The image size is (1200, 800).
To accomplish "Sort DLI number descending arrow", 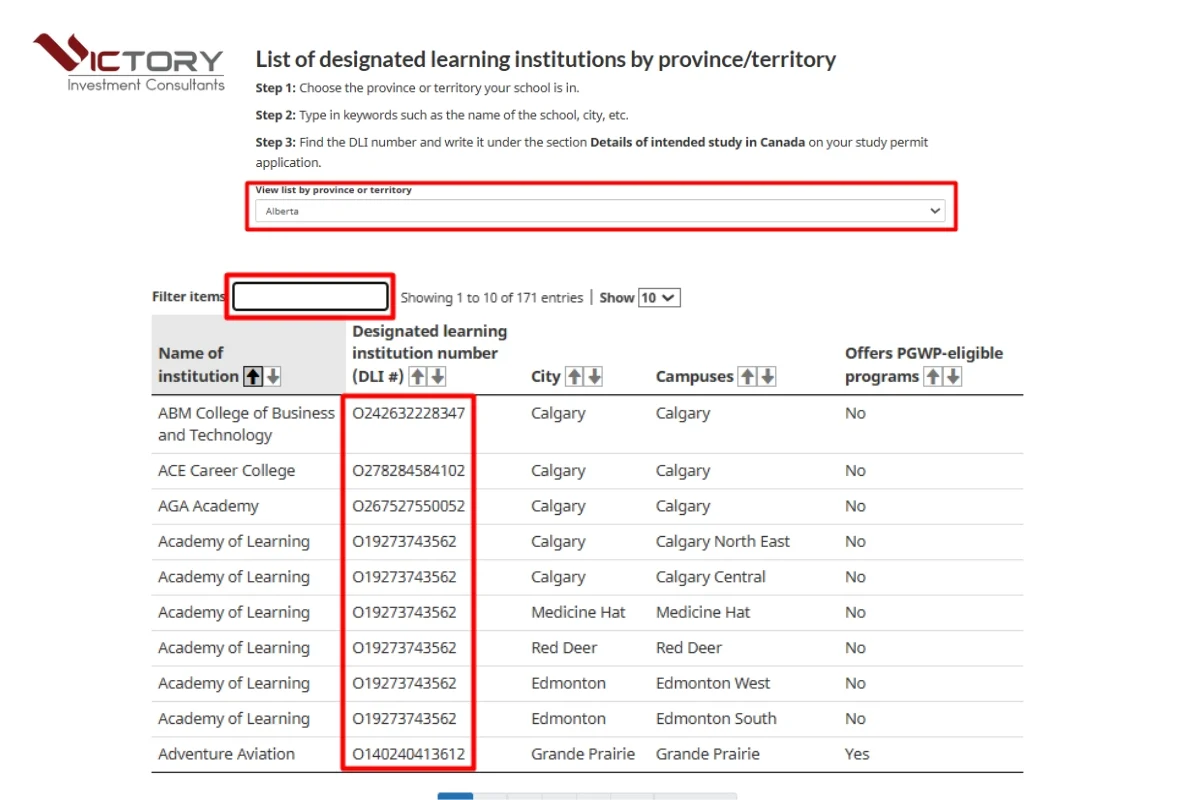I will (438, 376).
